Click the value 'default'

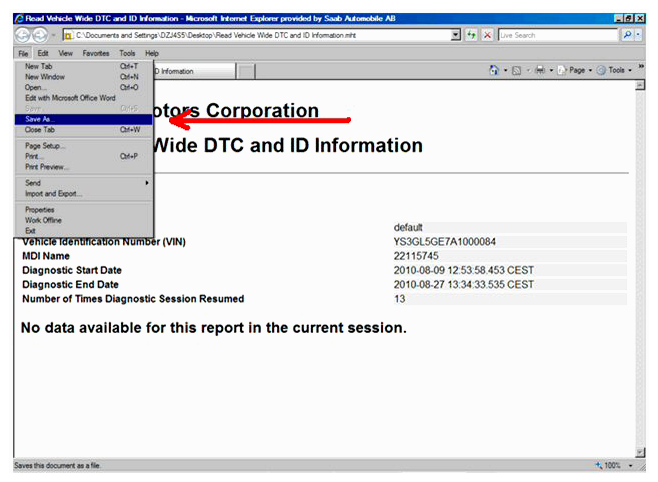click(408, 227)
